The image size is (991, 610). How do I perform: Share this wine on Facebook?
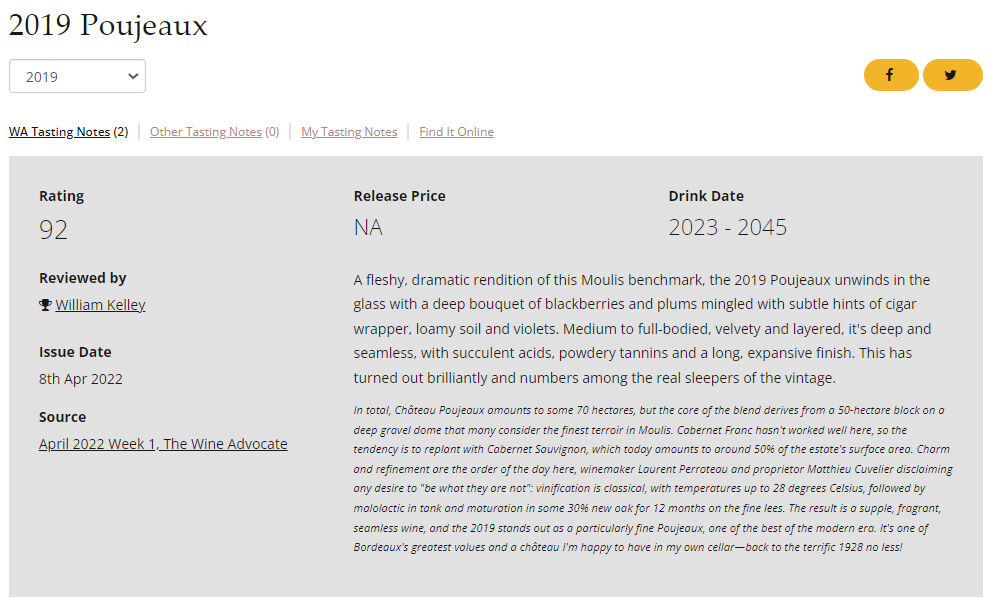(x=890, y=76)
